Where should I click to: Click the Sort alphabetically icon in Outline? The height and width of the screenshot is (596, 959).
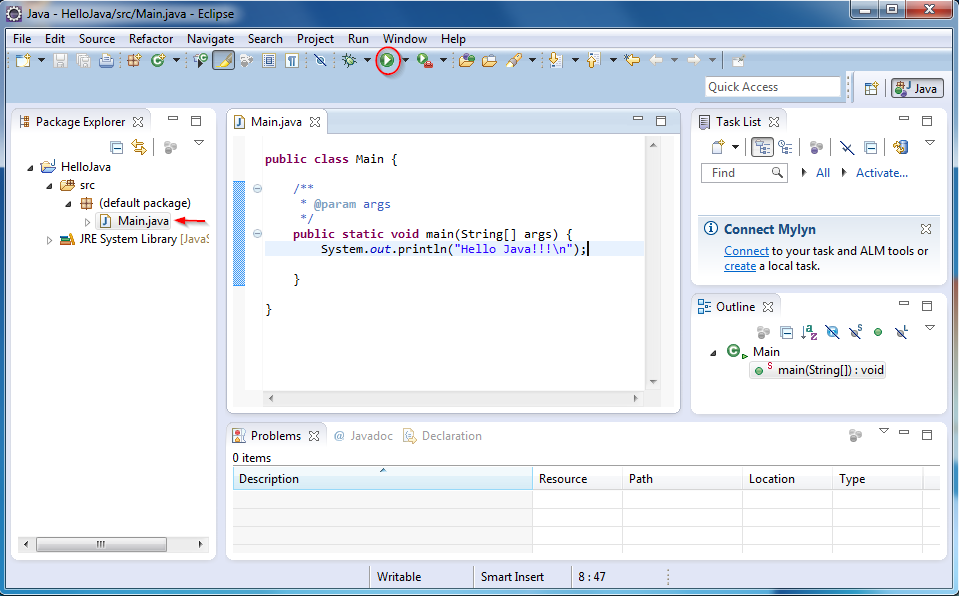(809, 332)
